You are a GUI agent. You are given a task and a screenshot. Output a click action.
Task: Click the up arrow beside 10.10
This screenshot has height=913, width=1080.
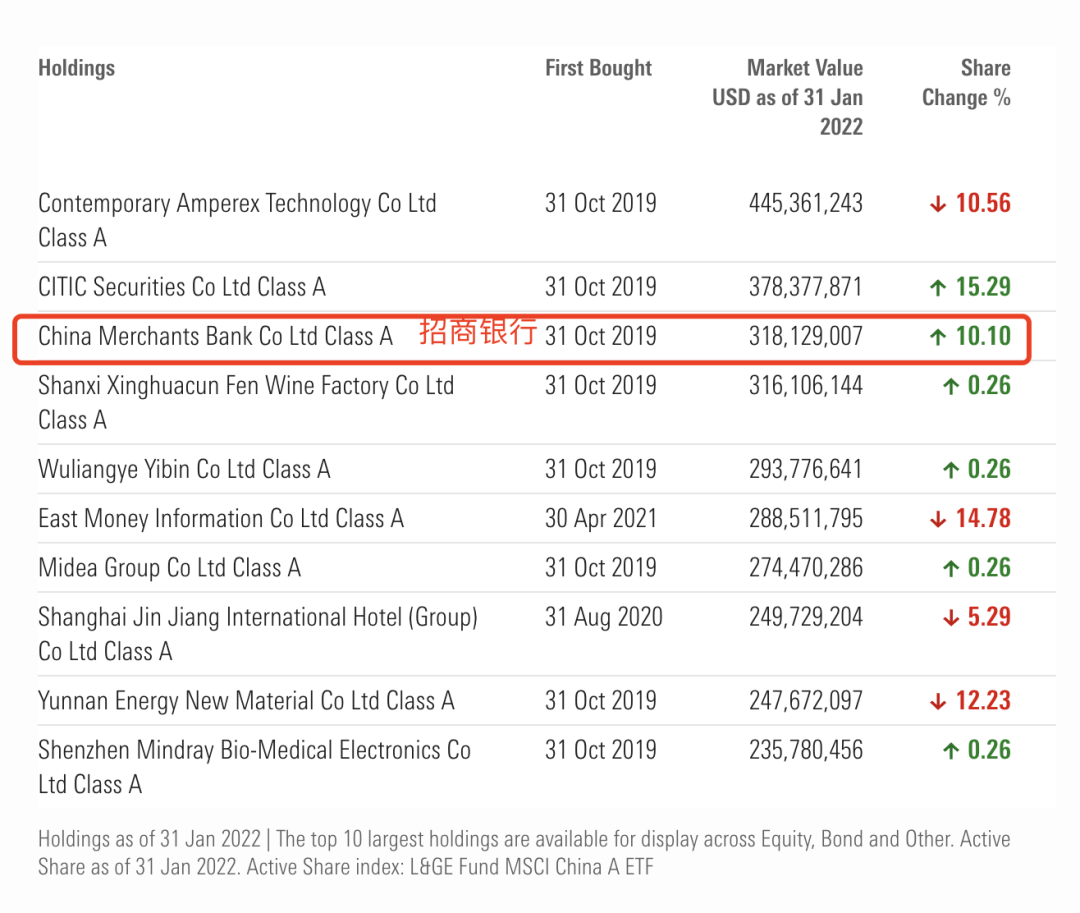pos(937,337)
